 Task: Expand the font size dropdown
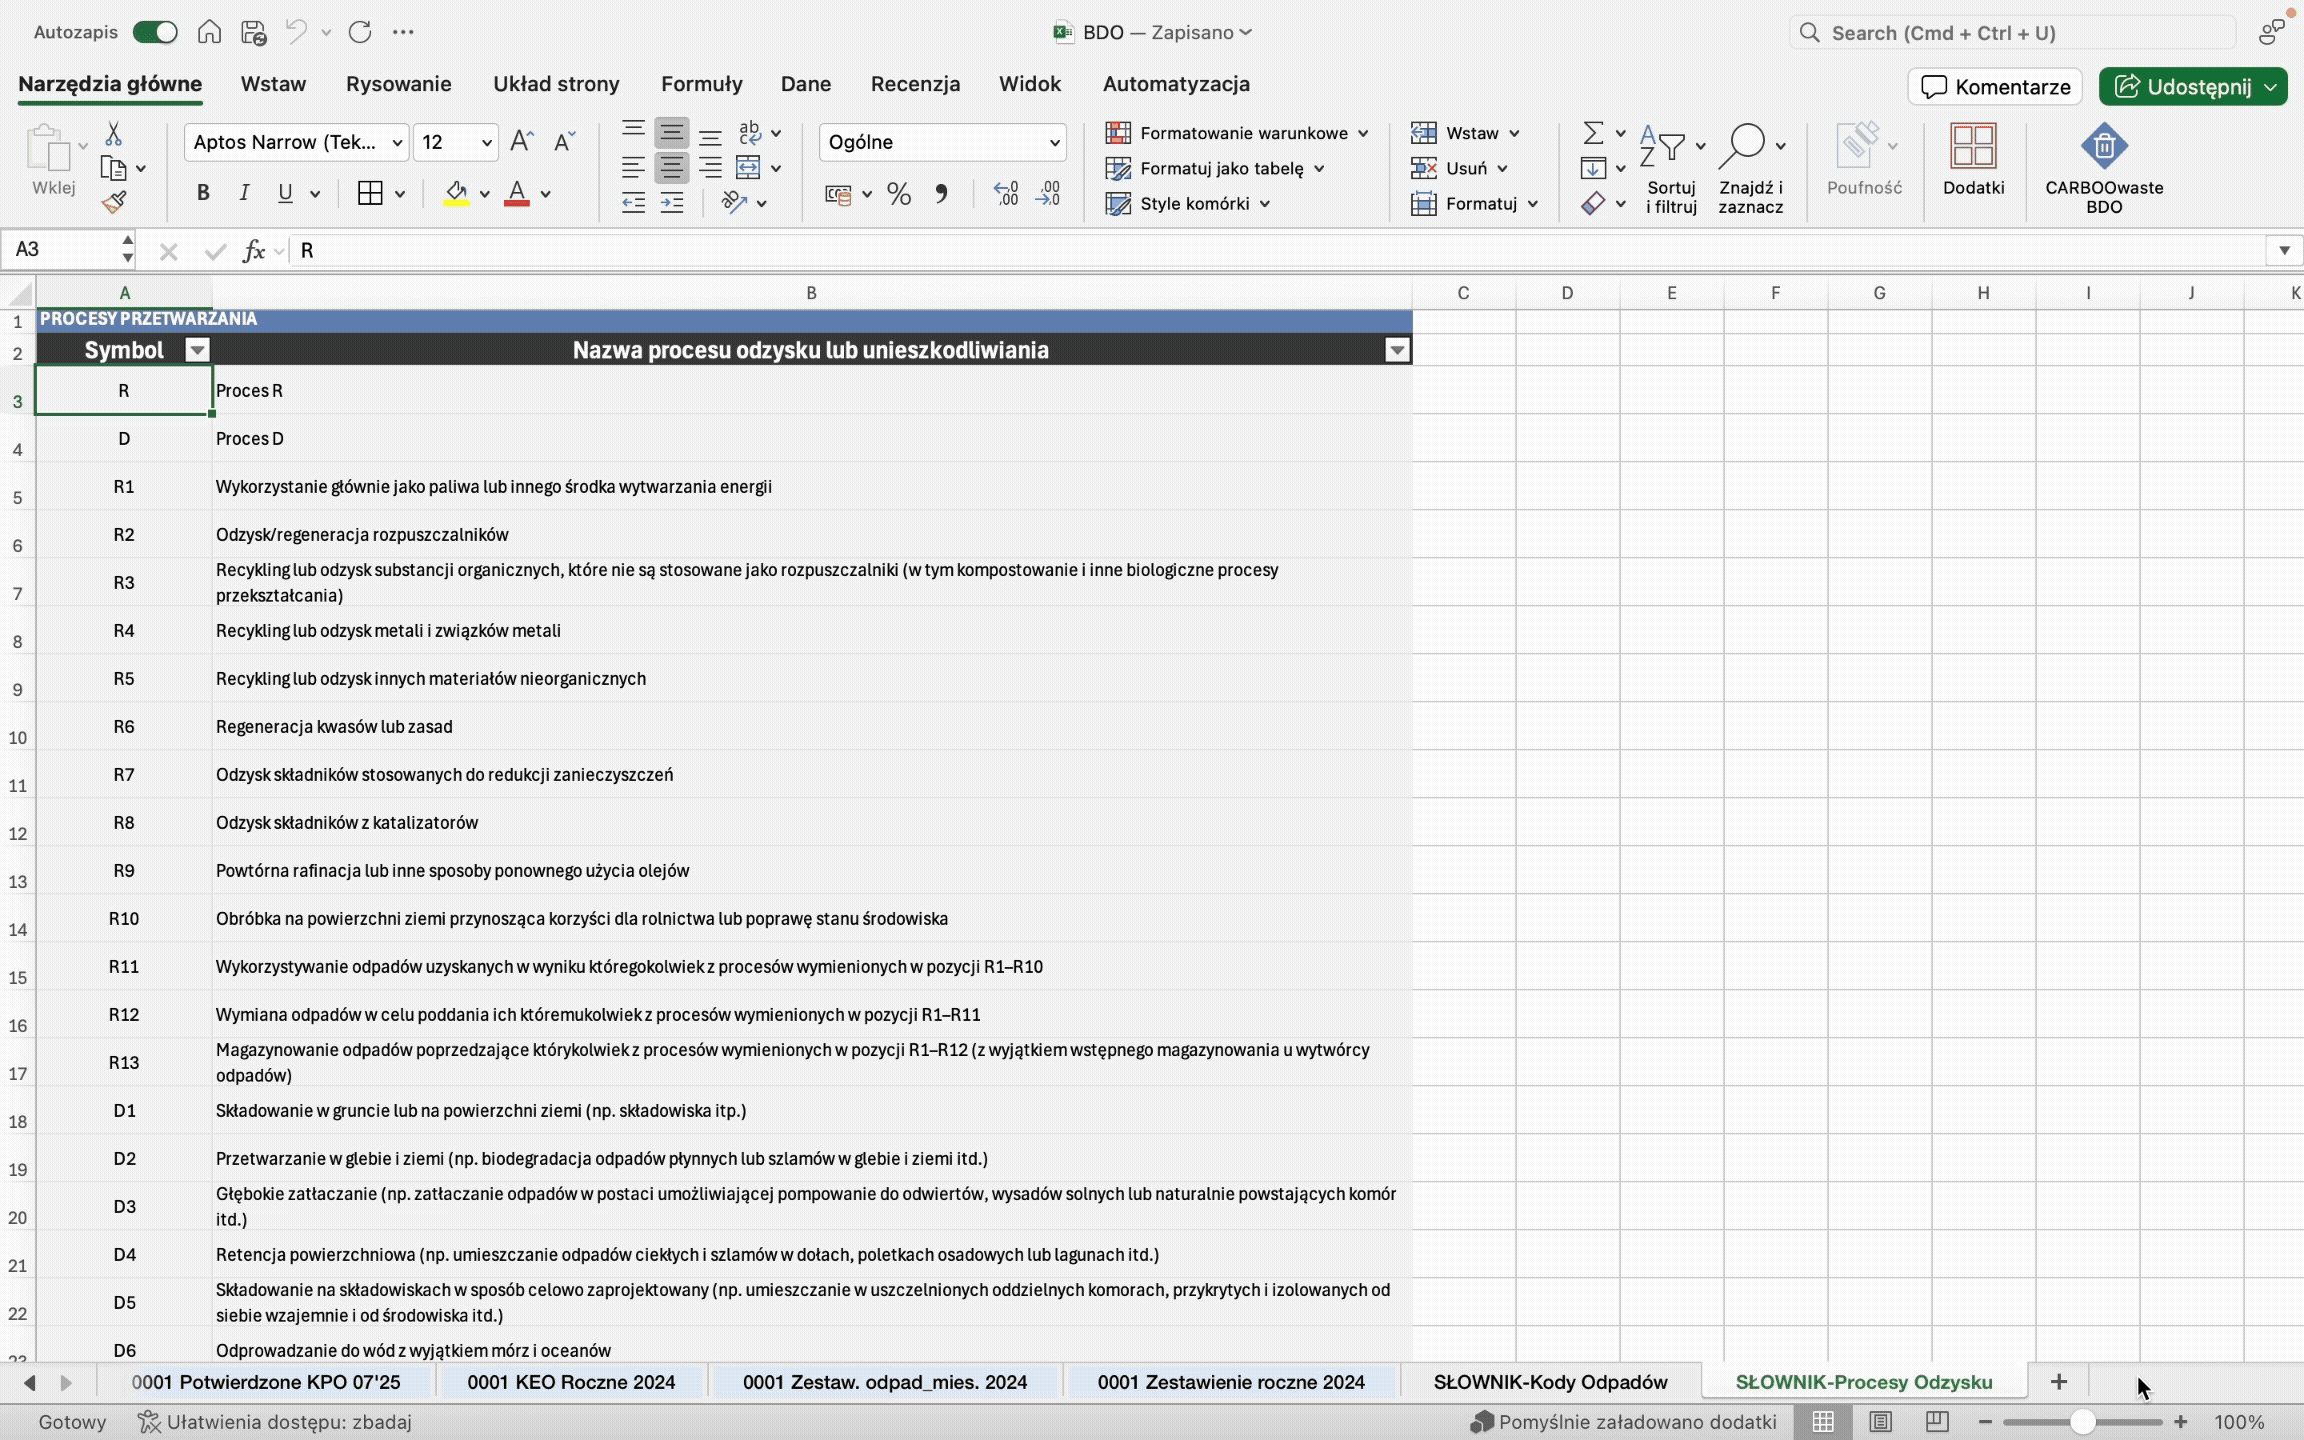pyautogui.click(x=486, y=143)
